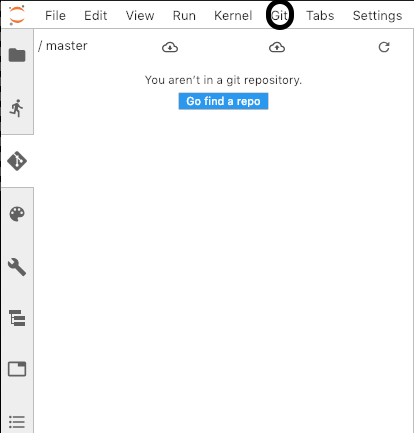Screen dimensions: 414x433
Task: Open the hierarchy tree sidebar icon
Action: point(17,318)
